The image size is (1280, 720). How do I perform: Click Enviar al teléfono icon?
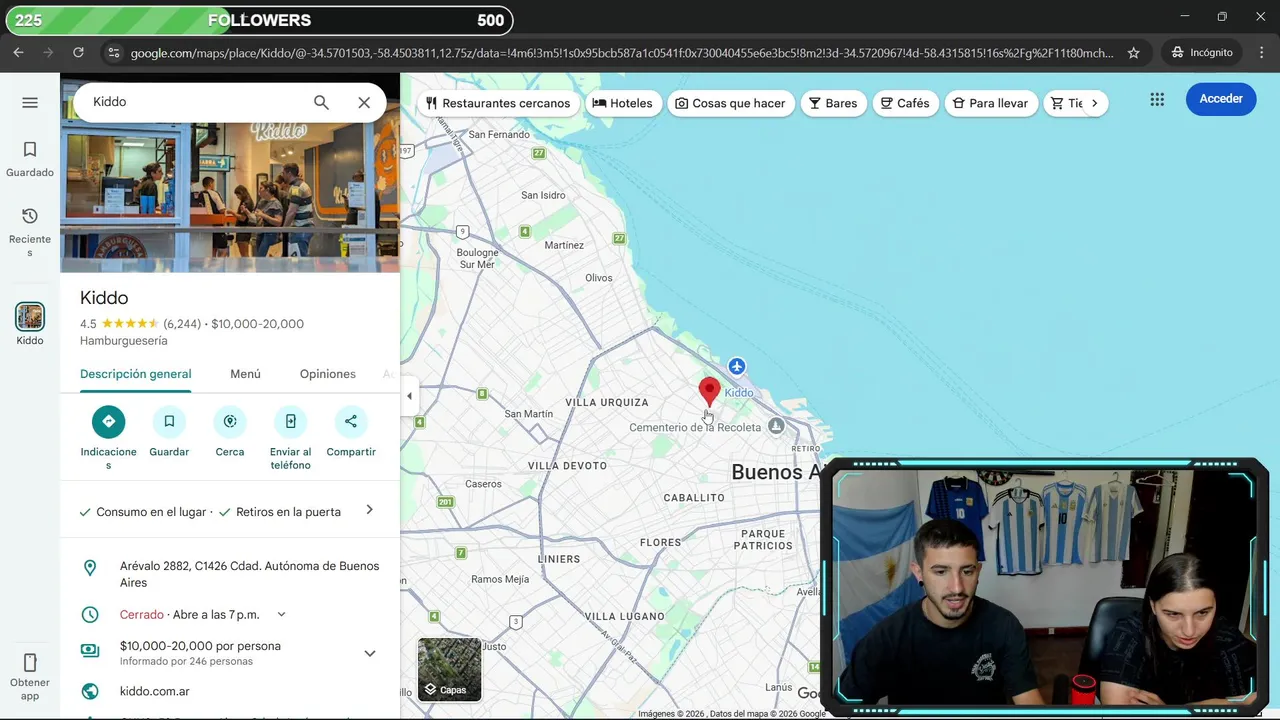pos(290,421)
